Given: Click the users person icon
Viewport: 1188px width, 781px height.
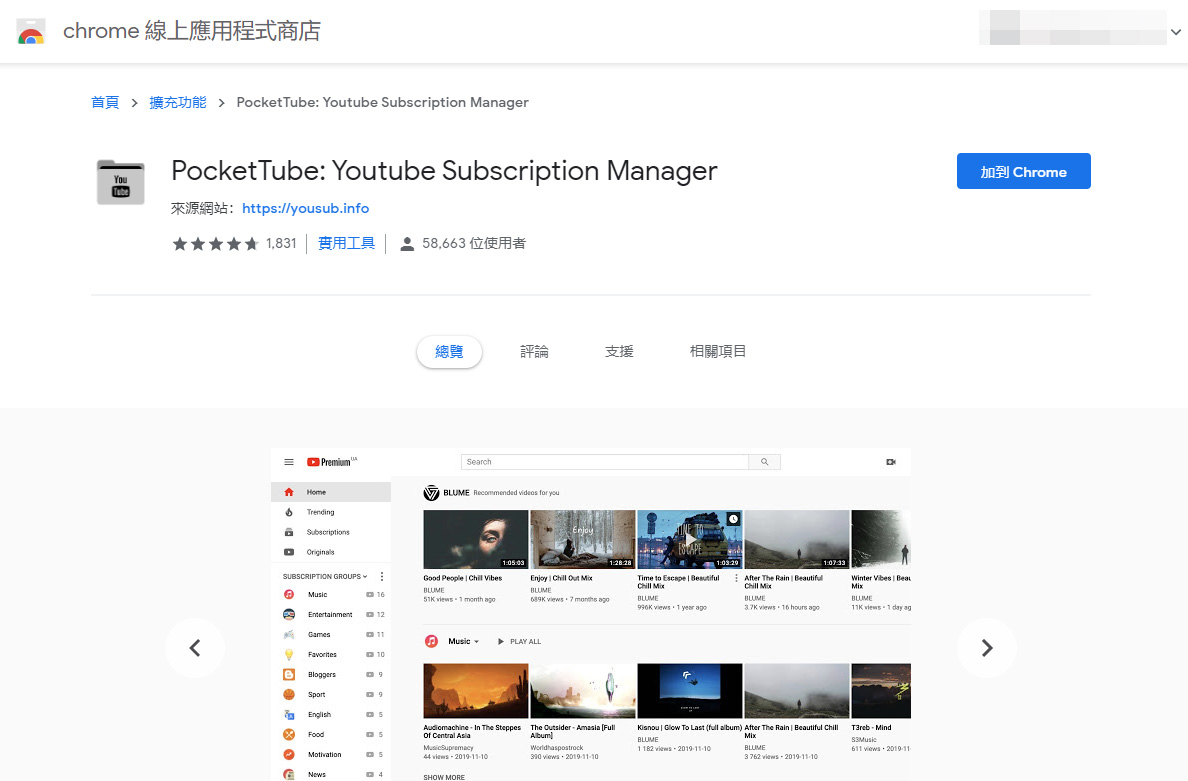Looking at the screenshot, I should point(407,244).
